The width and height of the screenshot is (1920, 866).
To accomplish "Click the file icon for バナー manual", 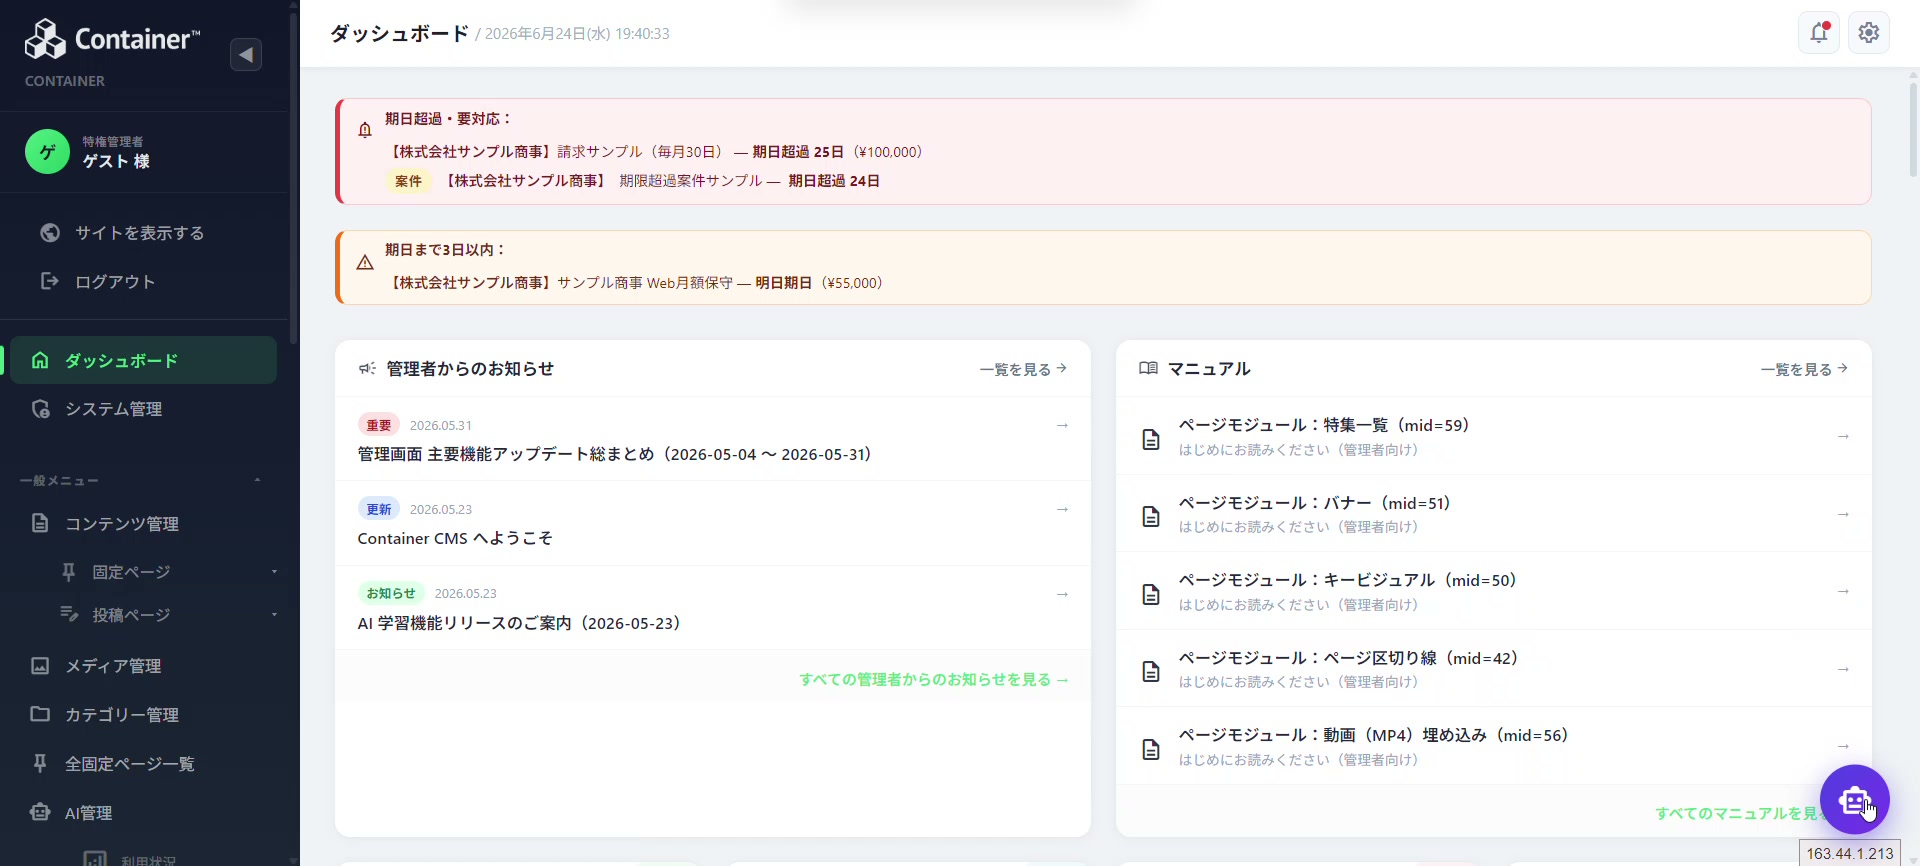I will tap(1151, 516).
